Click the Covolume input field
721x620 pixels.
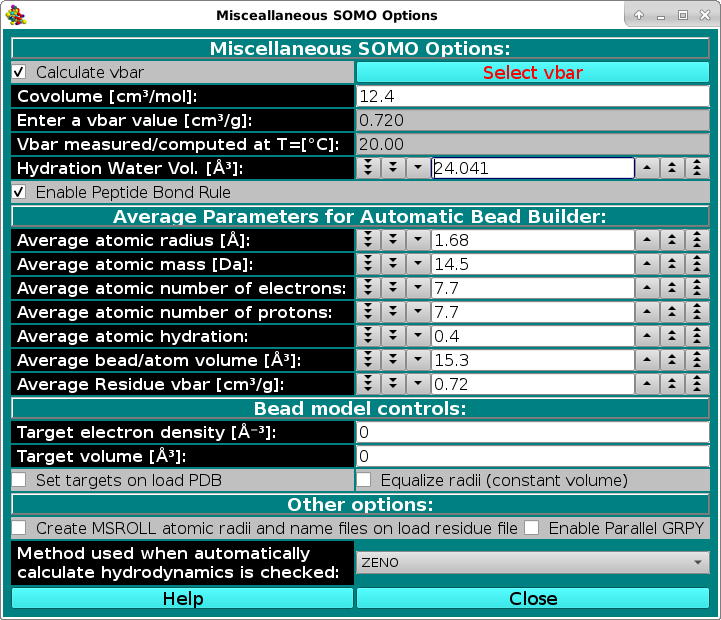click(533, 96)
